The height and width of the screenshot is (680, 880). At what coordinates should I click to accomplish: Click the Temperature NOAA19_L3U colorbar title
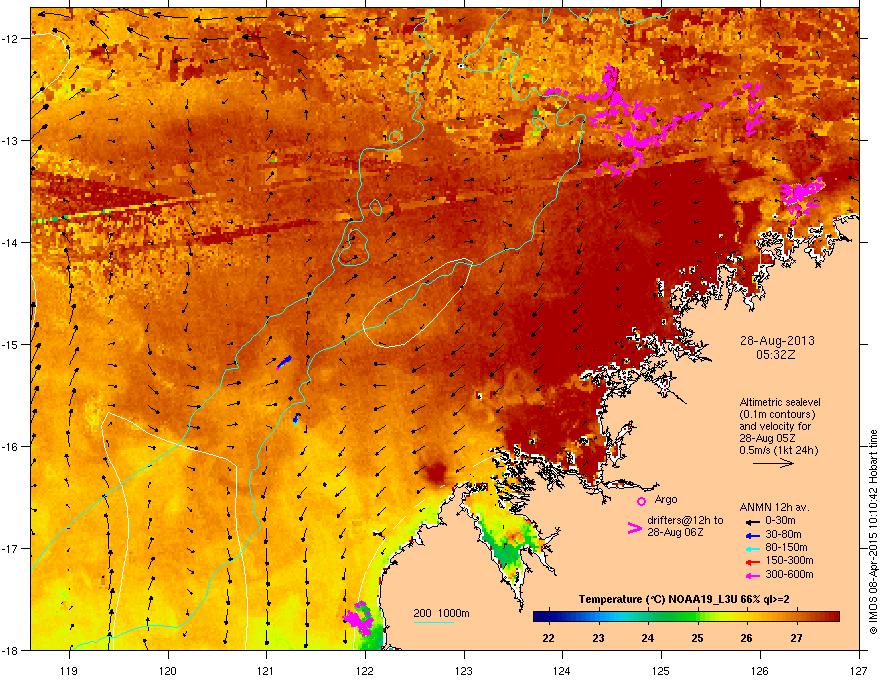[x=684, y=599]
